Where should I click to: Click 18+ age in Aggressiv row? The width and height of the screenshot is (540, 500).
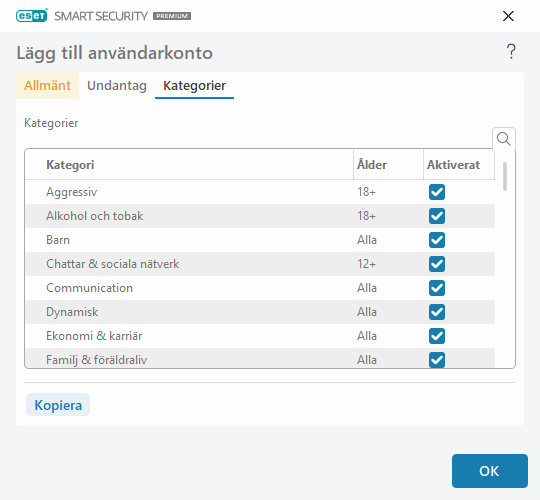tap(366, 192)
